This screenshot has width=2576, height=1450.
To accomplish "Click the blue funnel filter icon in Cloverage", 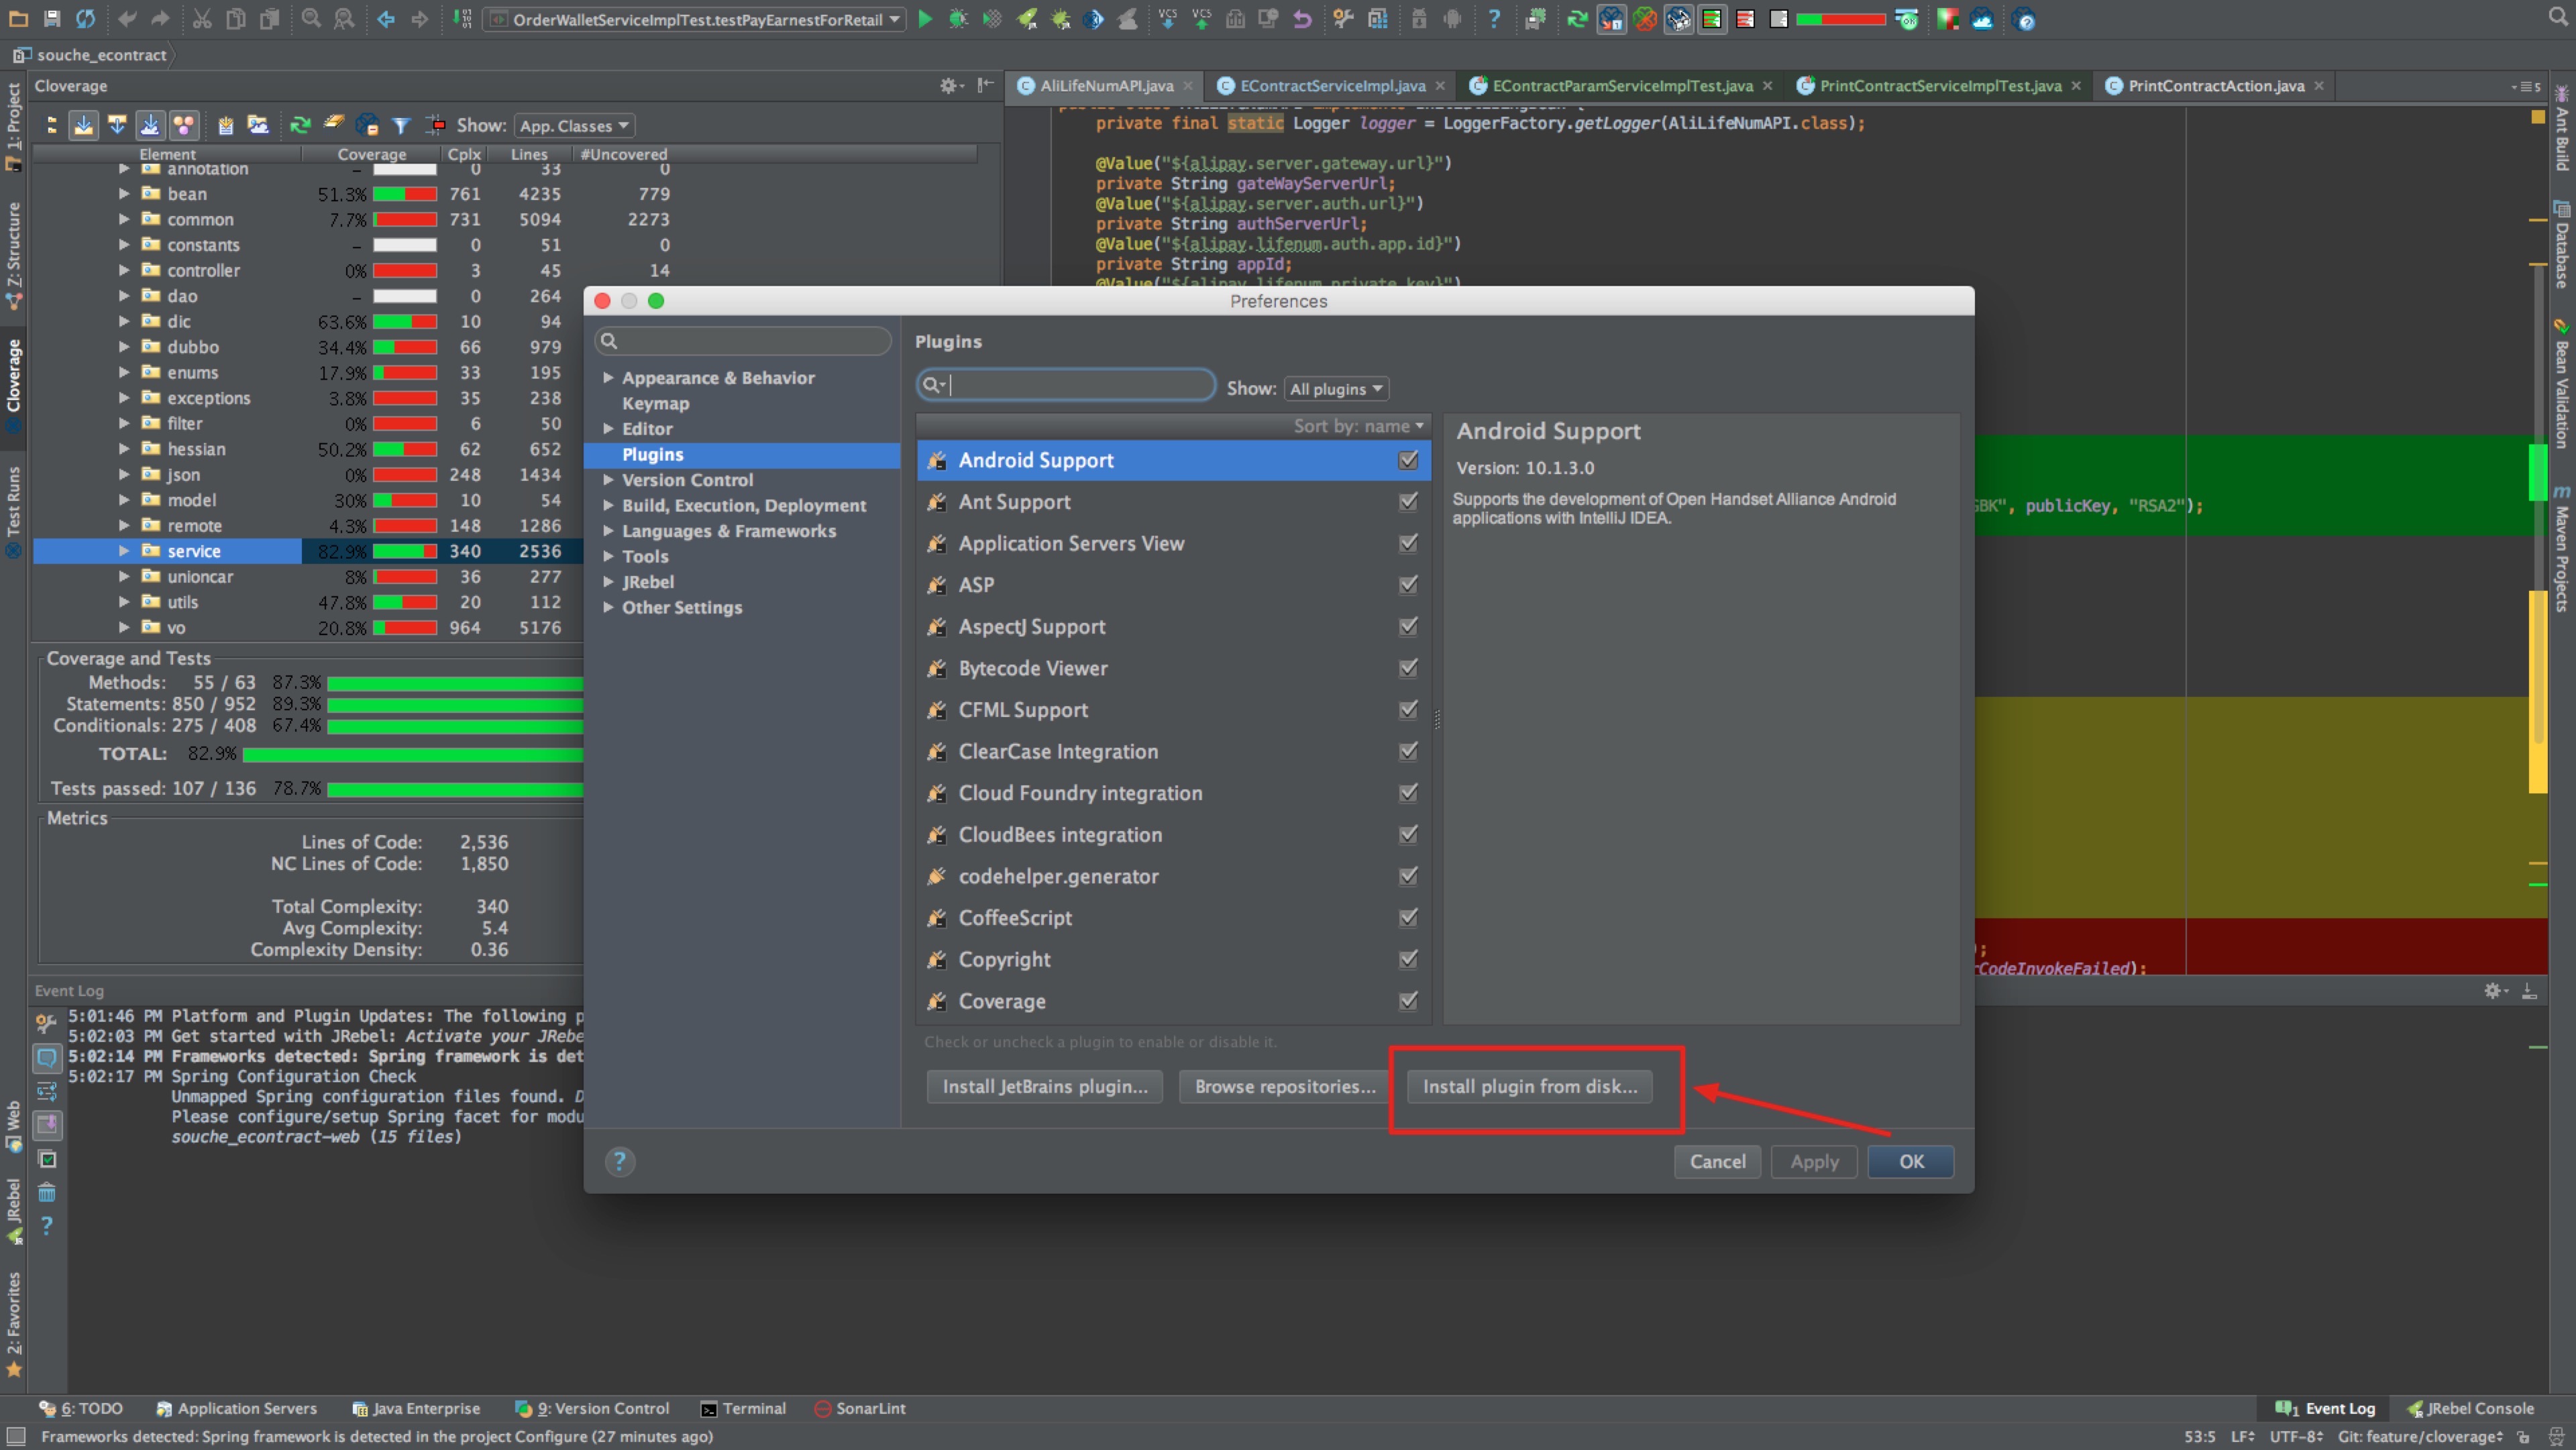I will point(401,125).
